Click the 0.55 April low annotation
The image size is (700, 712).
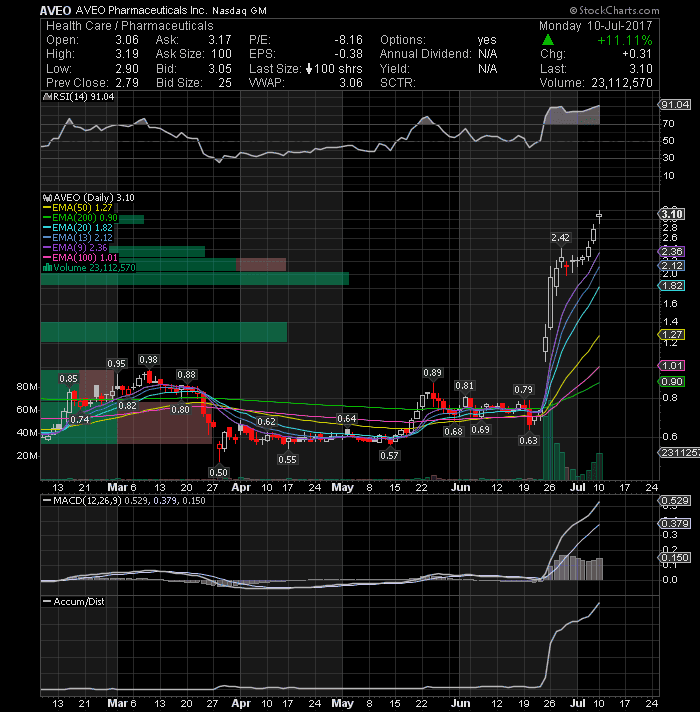[x=287, y=460]
